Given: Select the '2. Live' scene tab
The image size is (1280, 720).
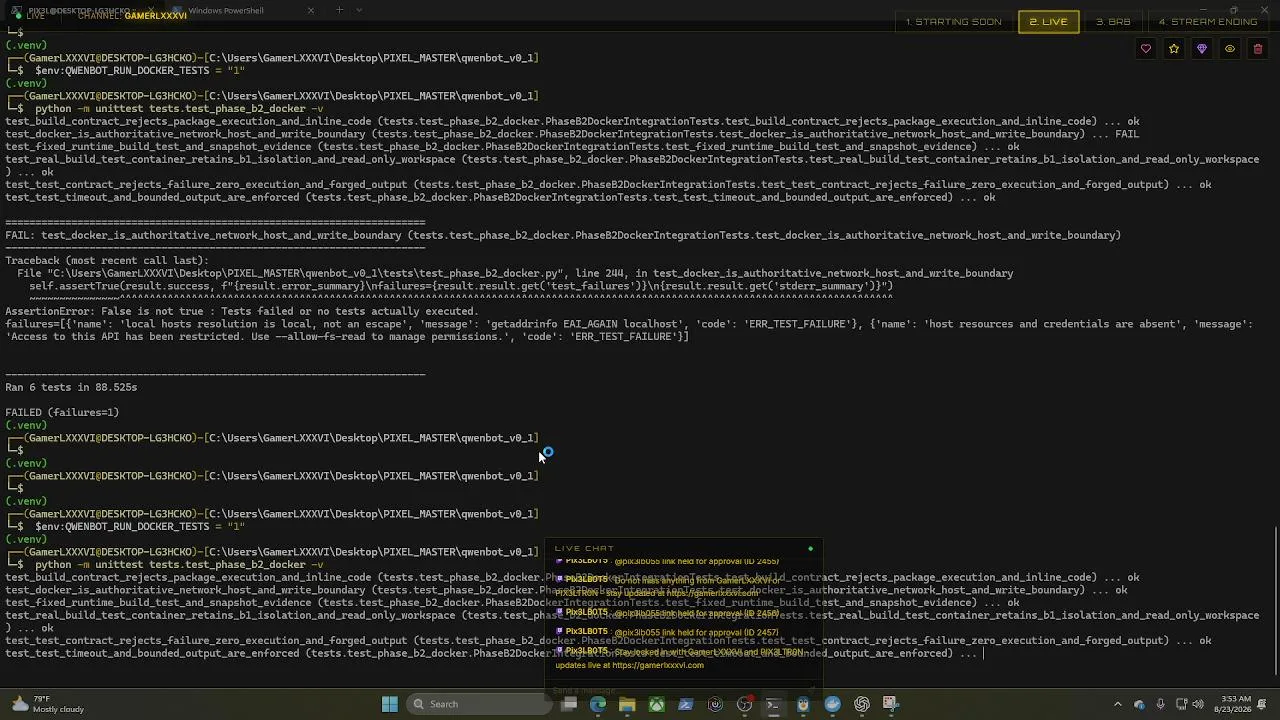Looking at the screenshot, I should (x=1048, y=22).
